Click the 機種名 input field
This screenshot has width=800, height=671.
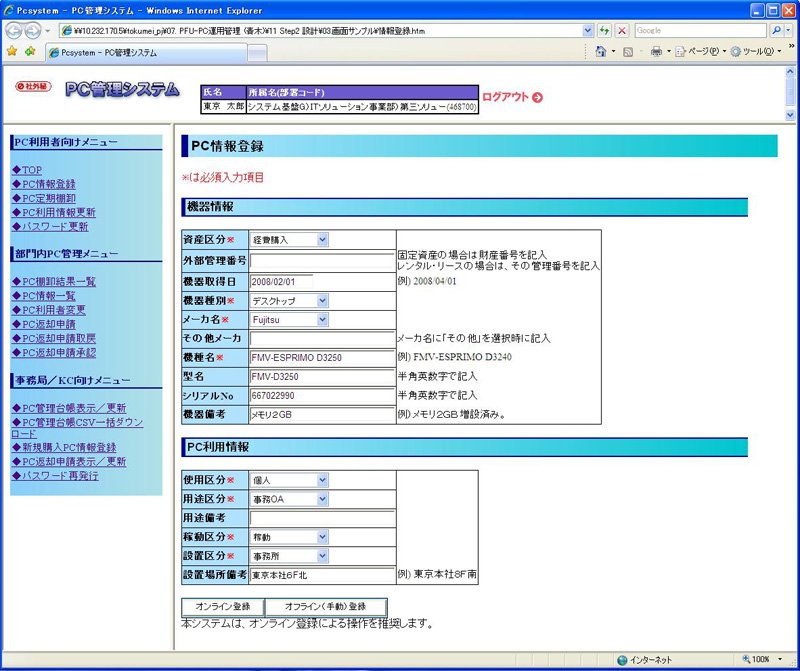[x=322, y=358]
